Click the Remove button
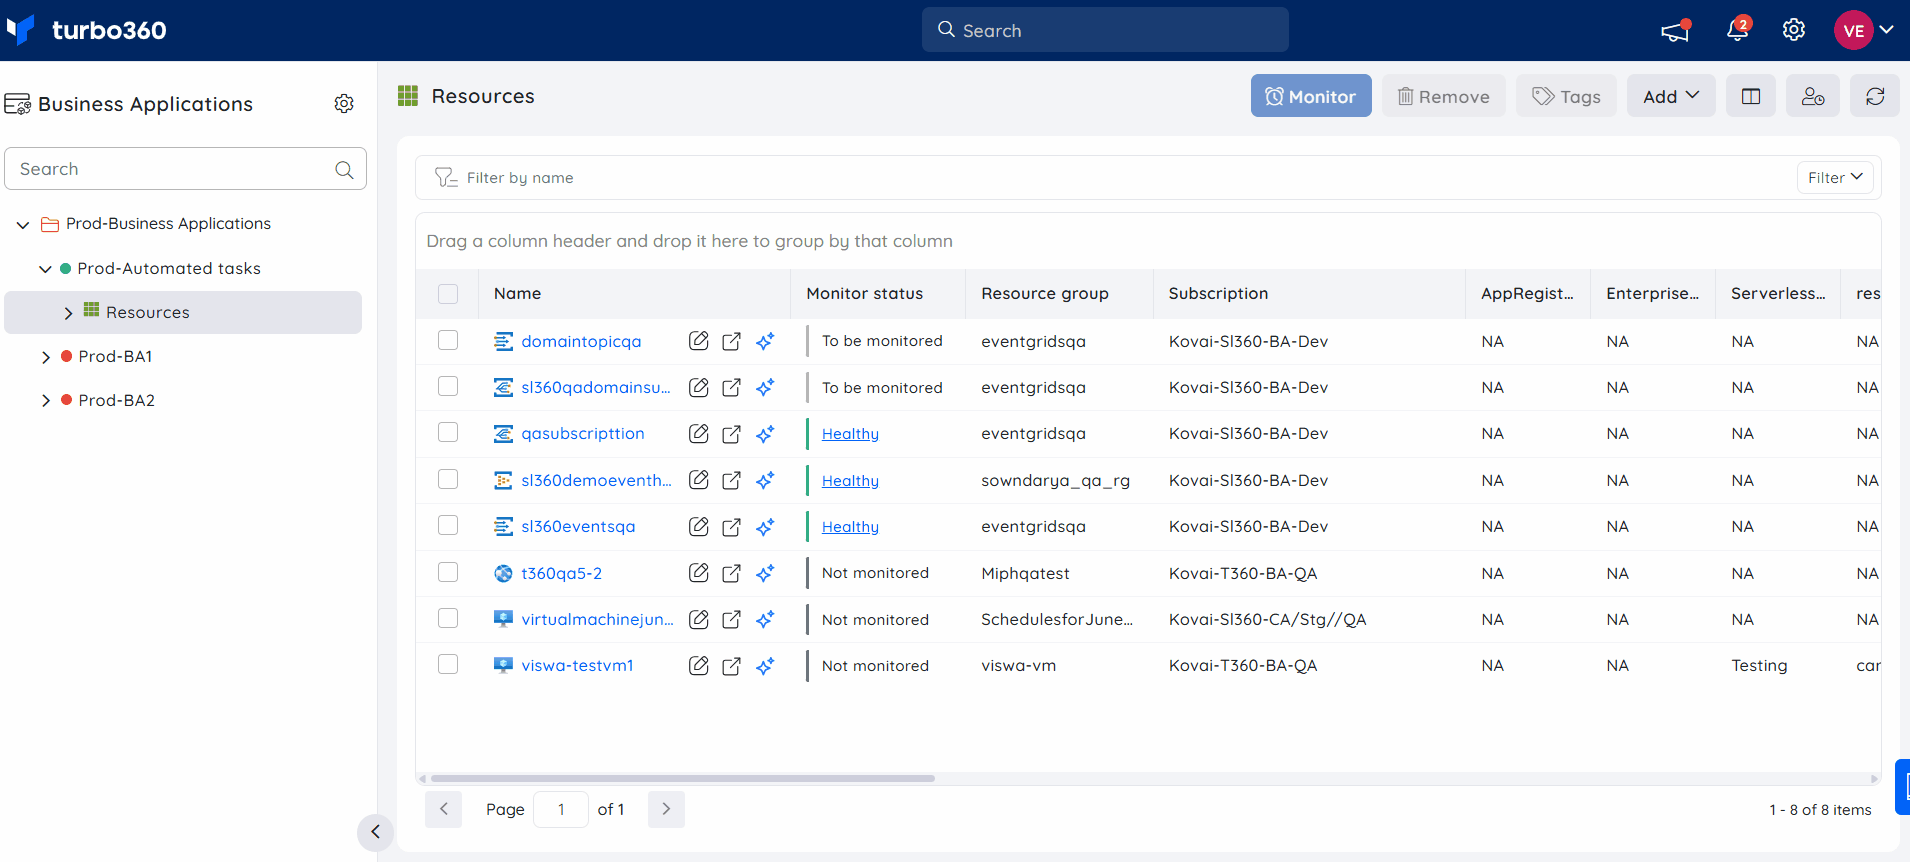The height and width of the screenshot is (862, 1910). [1443, 96]
